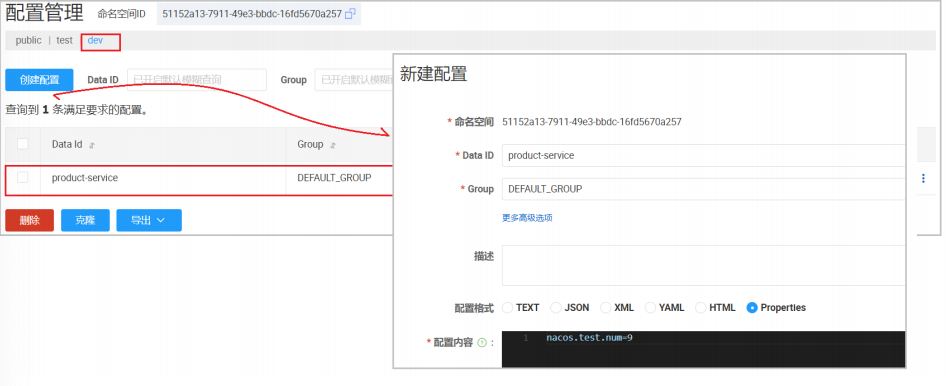
Task: Expand 更多高级选项 link
Action: tap(527, 218)
